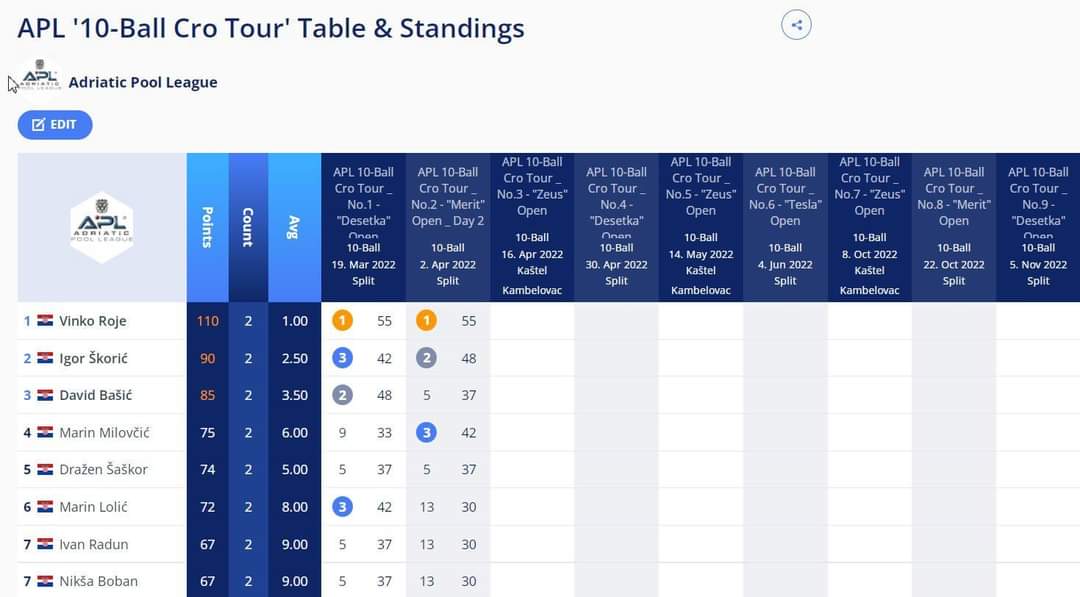The width and height of the screenshot is (1080, 597).
Task: Sort standings by the Avg column
Action: (x=294, y=227)
